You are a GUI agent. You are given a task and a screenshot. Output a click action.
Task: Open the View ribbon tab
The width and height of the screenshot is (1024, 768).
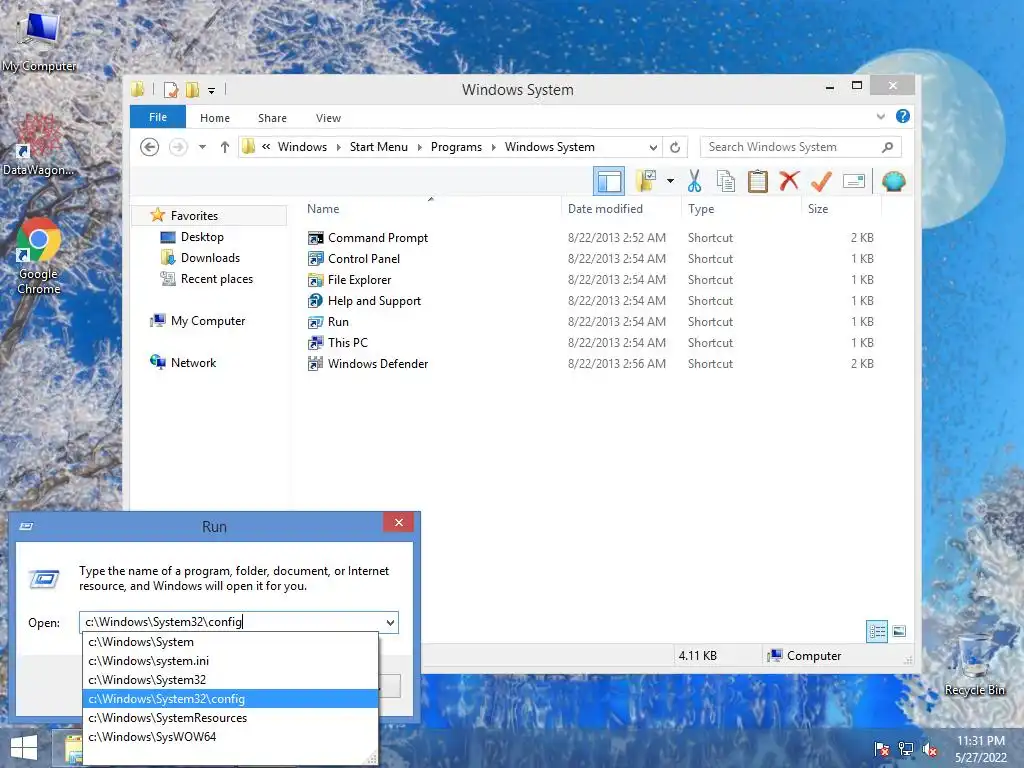pyautogui.click(x=328, y=118)
